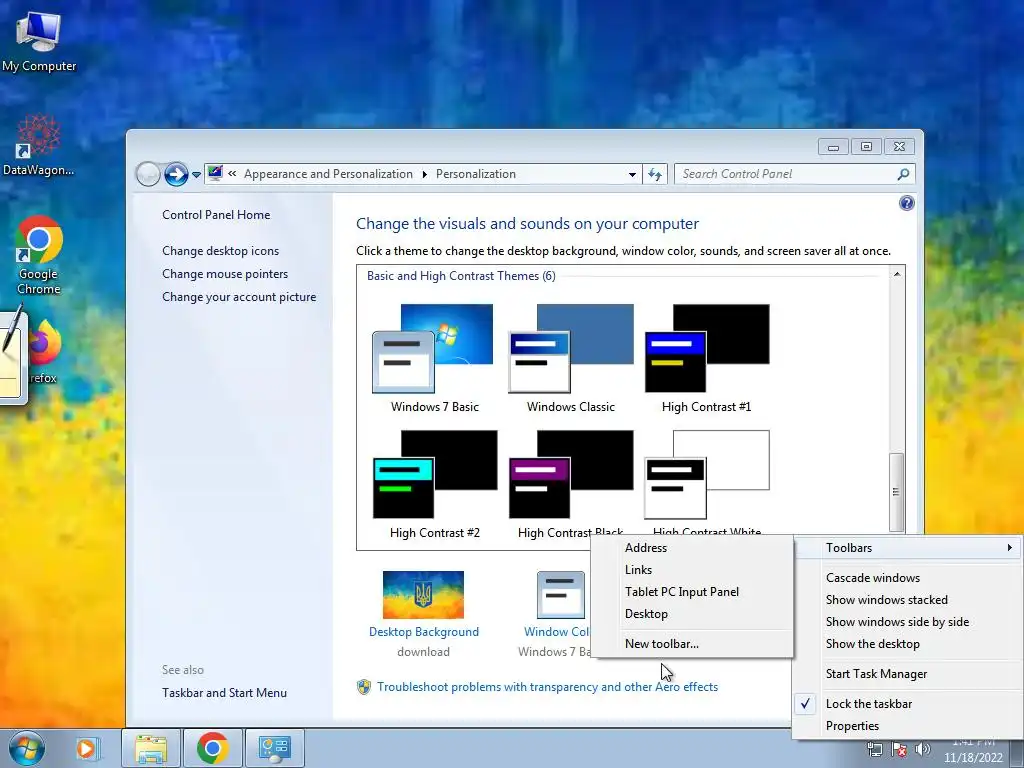Choose Tablet PC Input Panel toolbar
Screen dimensions: 1024x768
click(x=692, y=592)
